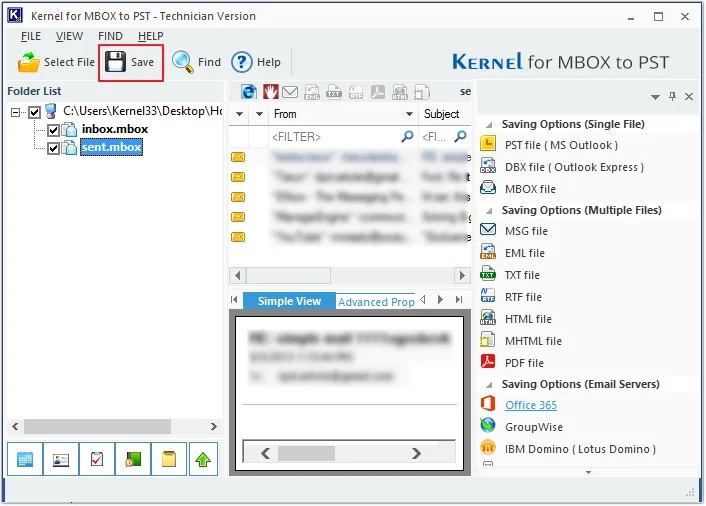Toggle the sent.mbox checkbox

point(53,148)
